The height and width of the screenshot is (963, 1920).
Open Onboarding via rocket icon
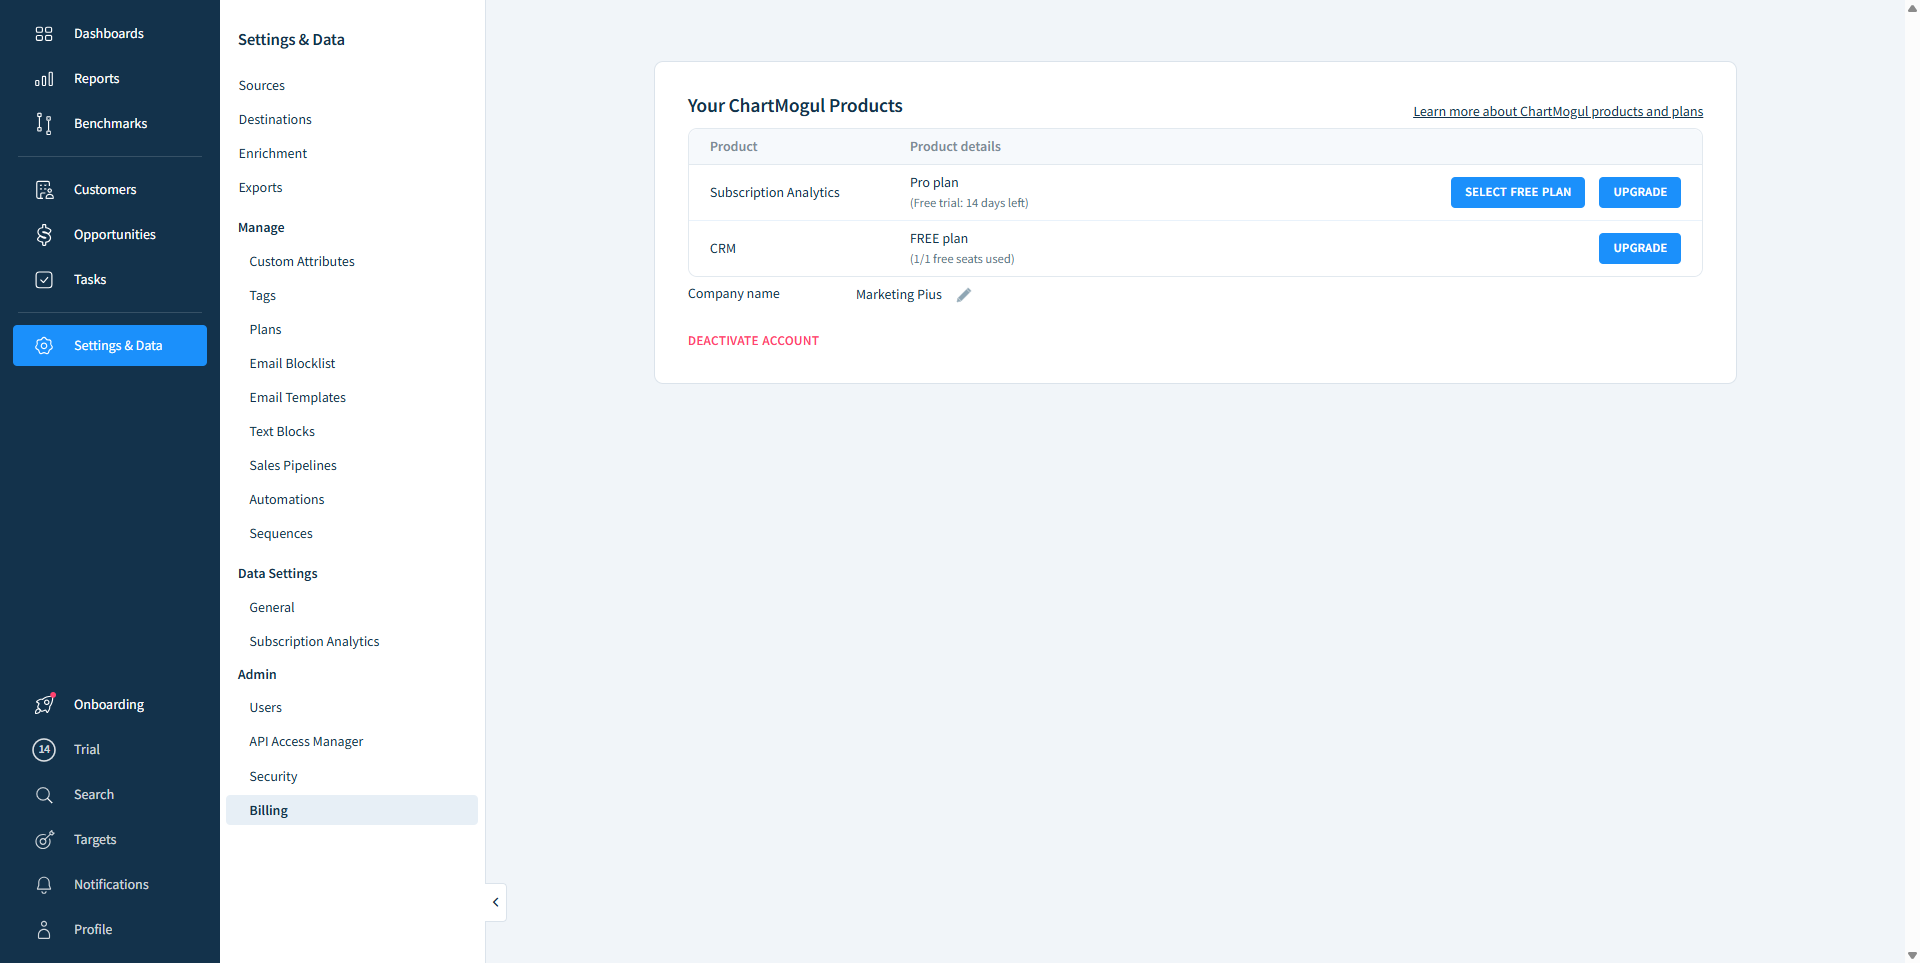(44, 705)
